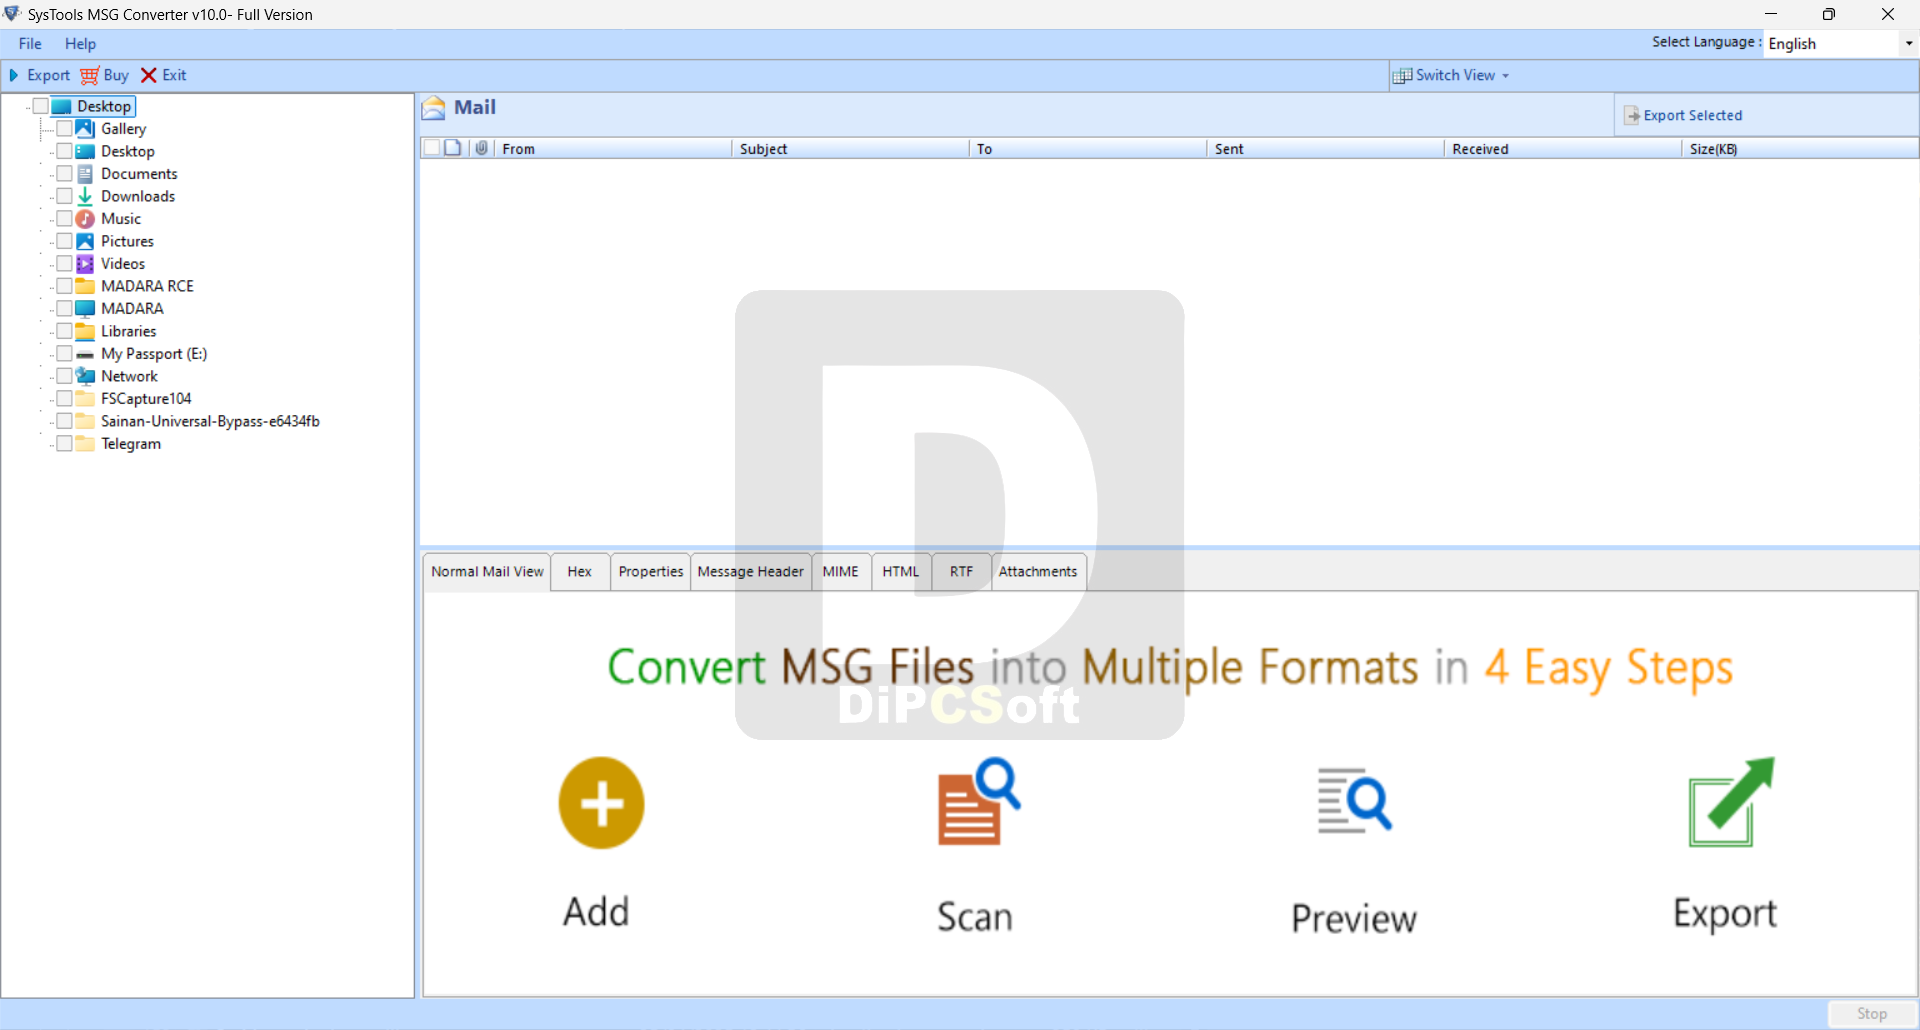1920x1030 pixels.
Task: Switch to the HTML tab
Action: pos(901,572)
